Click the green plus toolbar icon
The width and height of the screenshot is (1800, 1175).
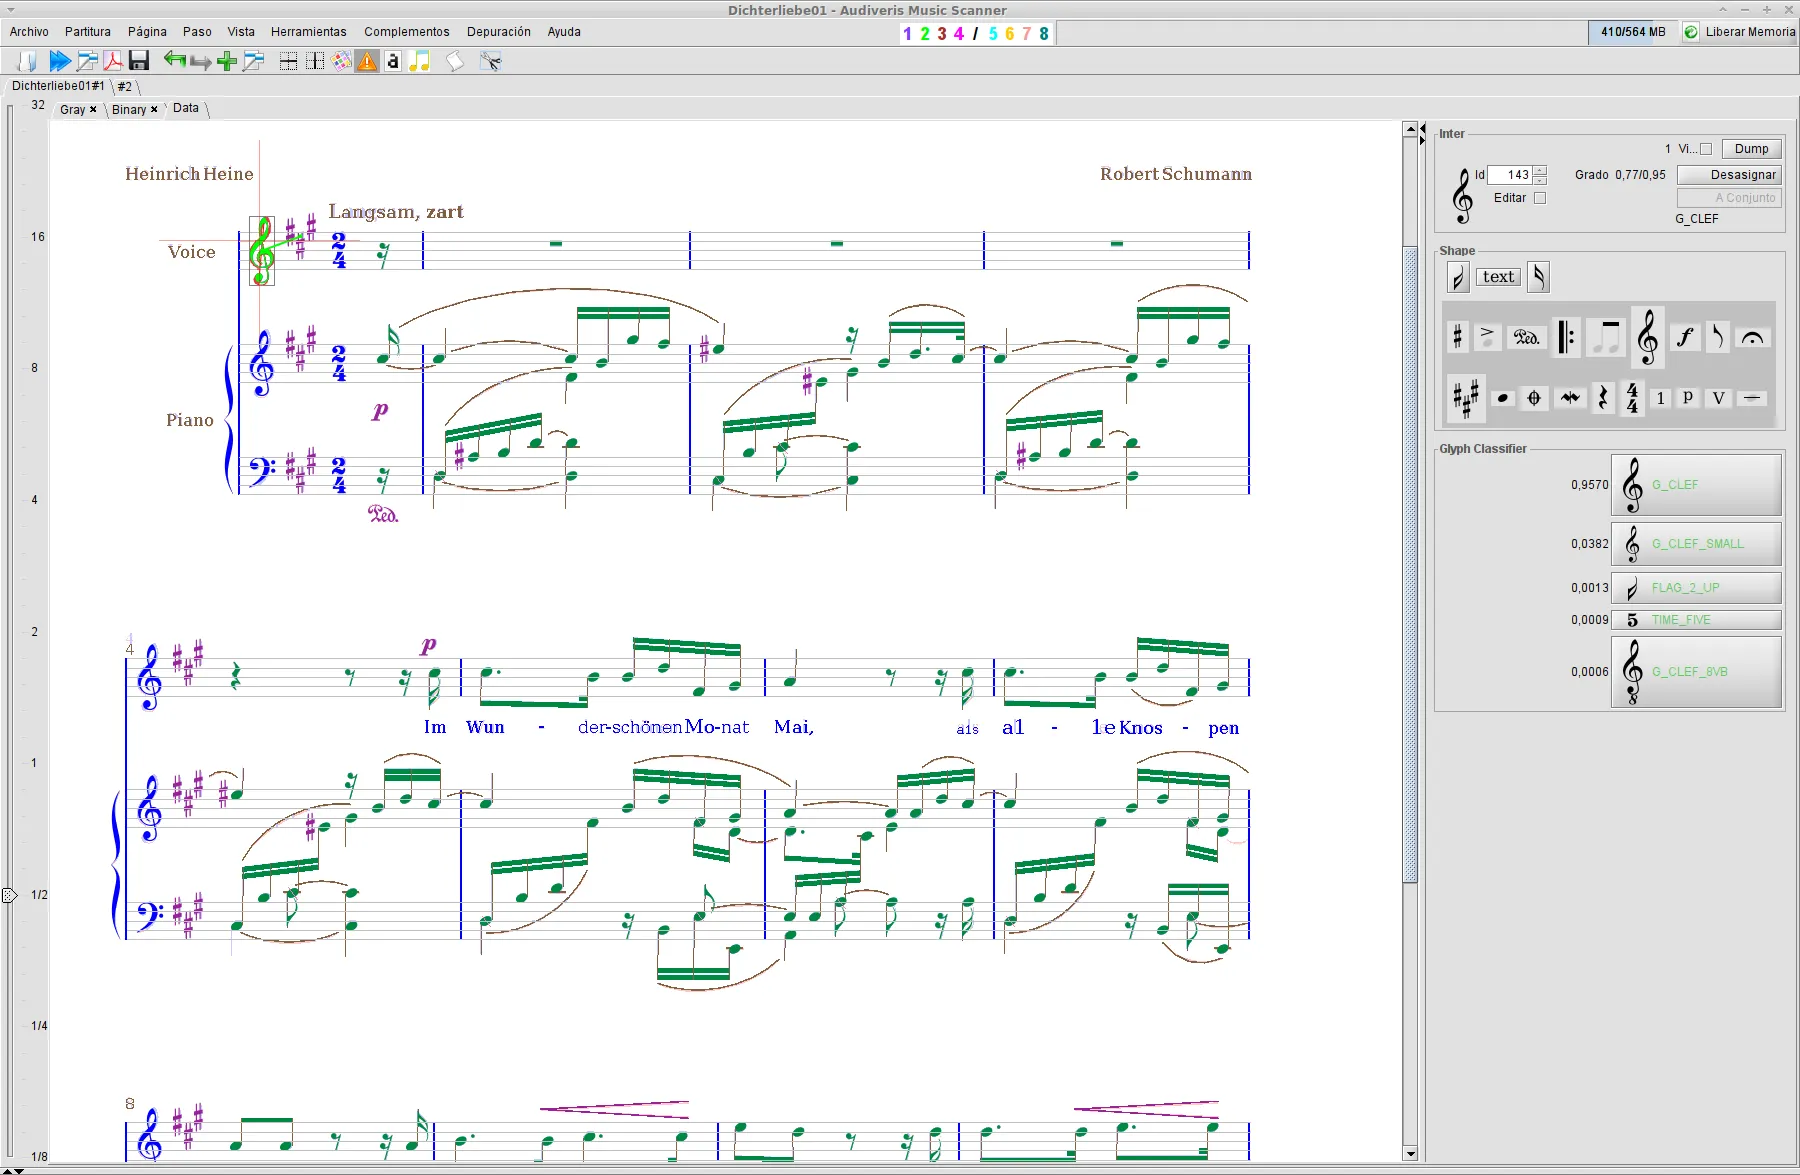coord(227,62)
